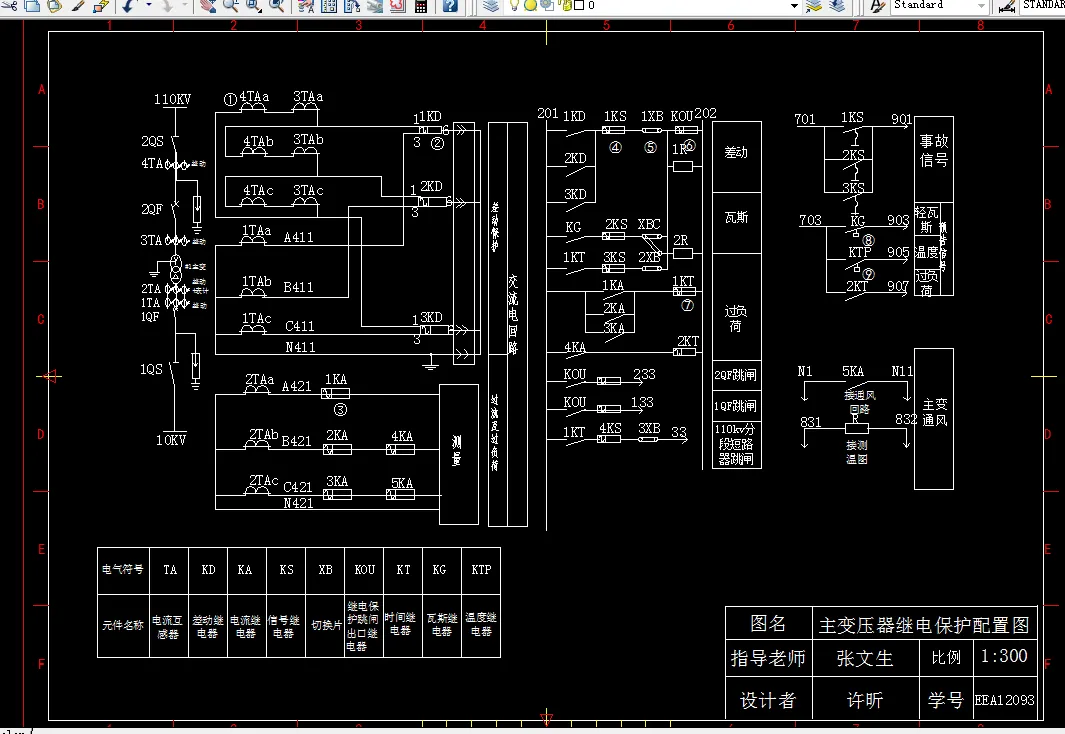Screen dimensions: 1065x734
Task: Click the N421 wire label
Action: [298, 503]
